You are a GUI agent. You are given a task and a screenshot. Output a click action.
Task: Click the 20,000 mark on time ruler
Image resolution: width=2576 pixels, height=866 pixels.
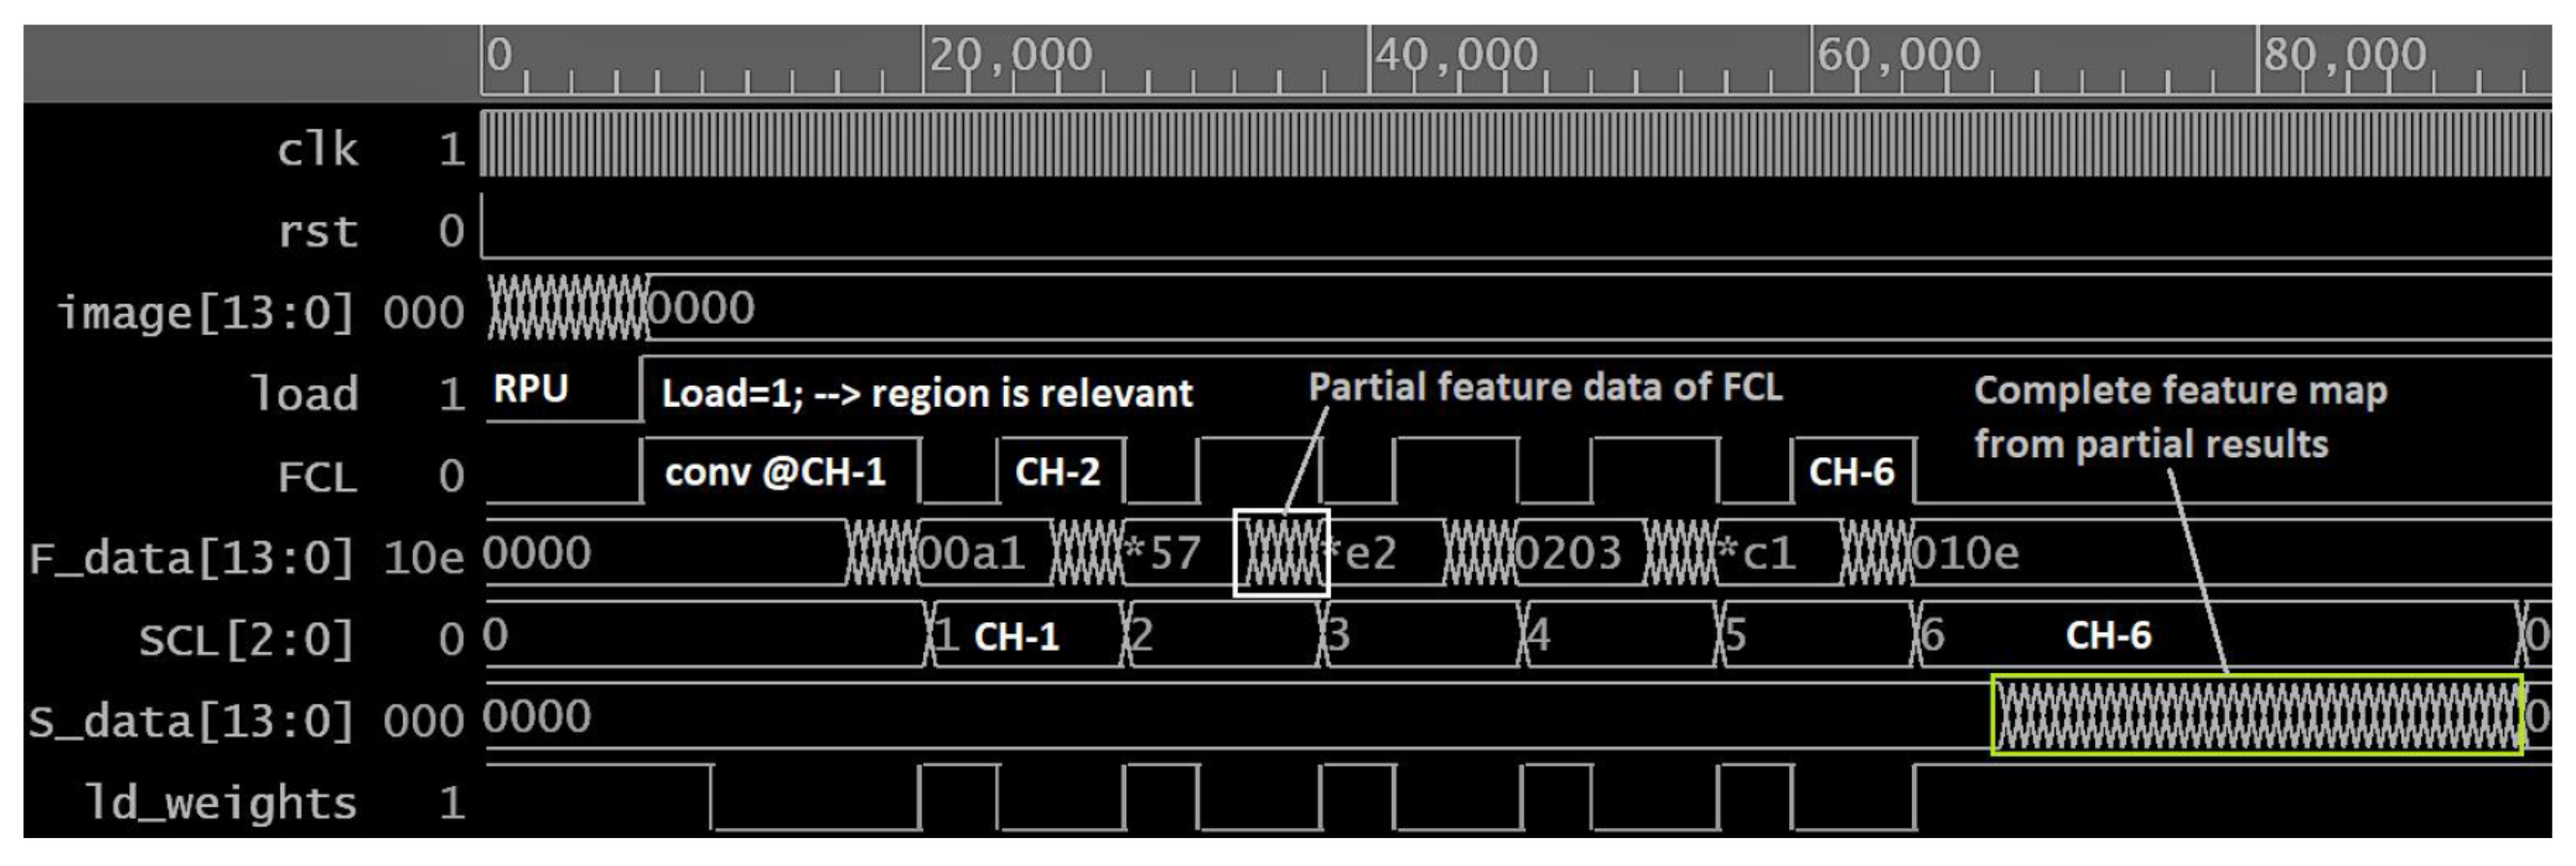pyautogui.click(x=1010, y=55)
